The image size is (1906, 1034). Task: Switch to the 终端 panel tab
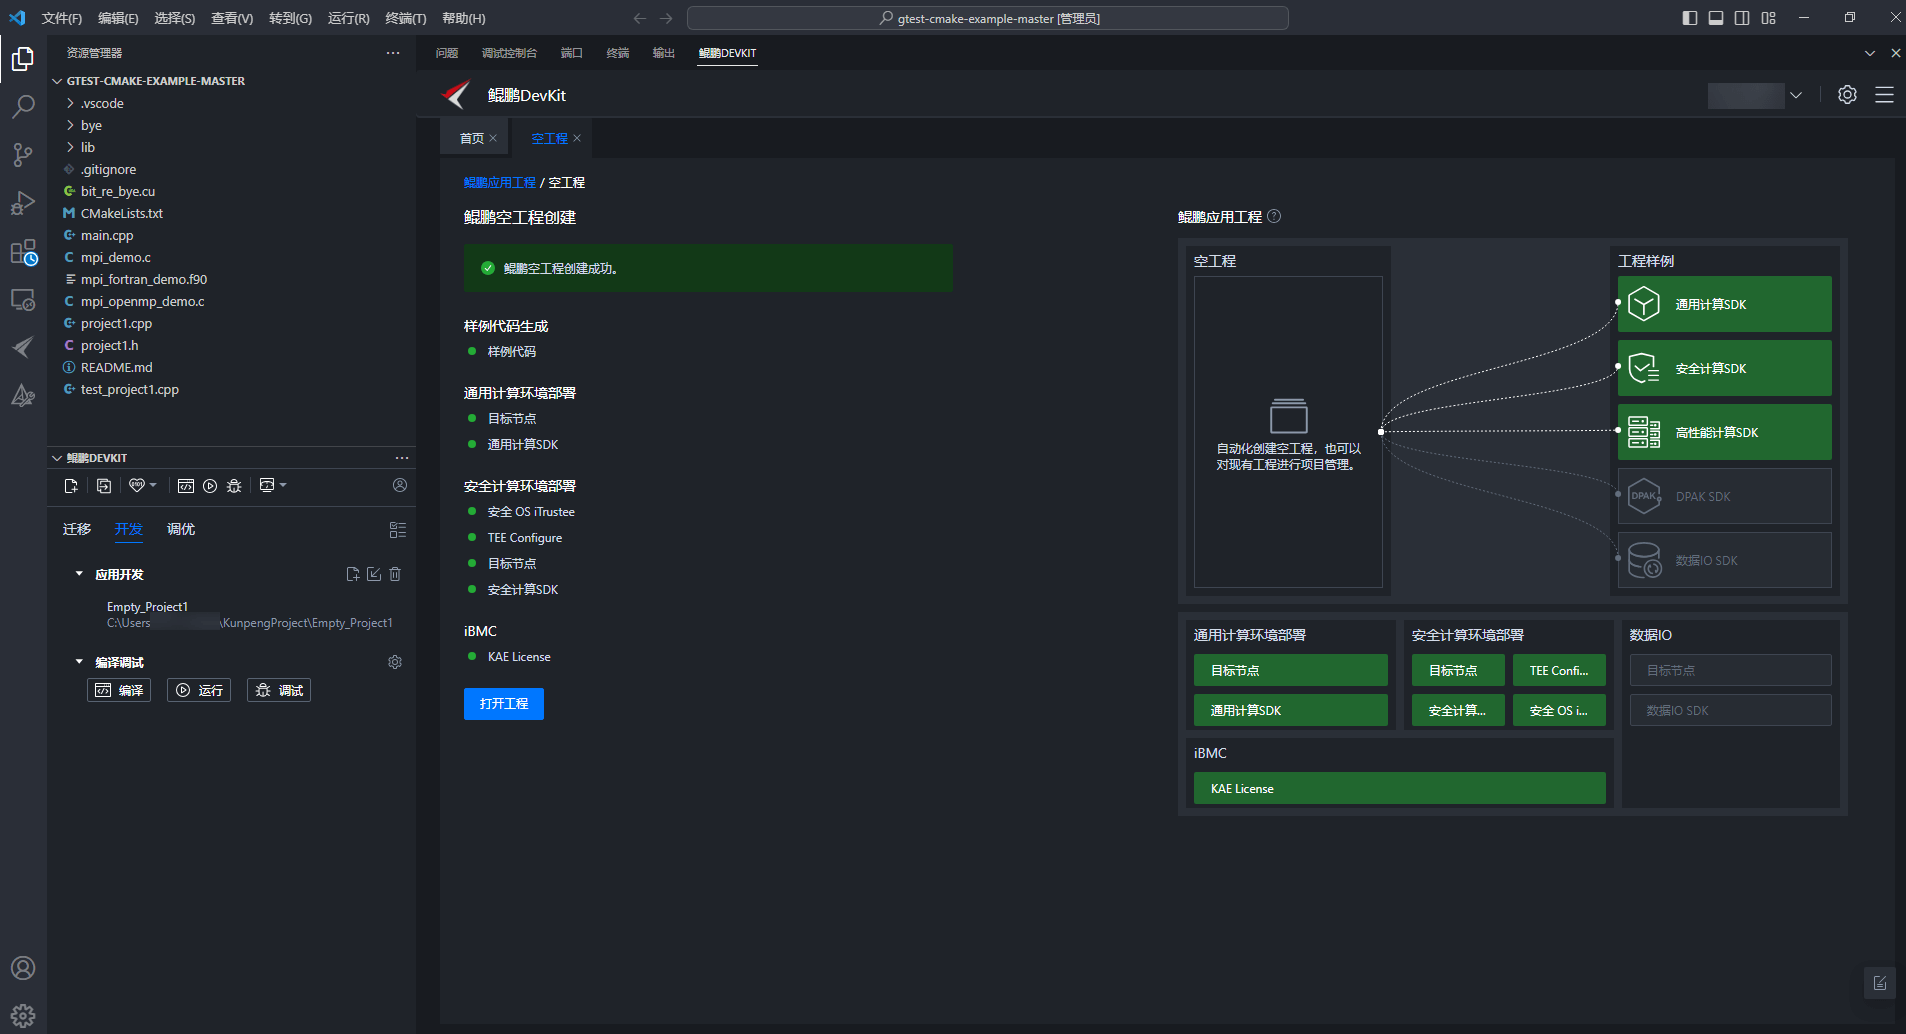click(x=618, y=53)
